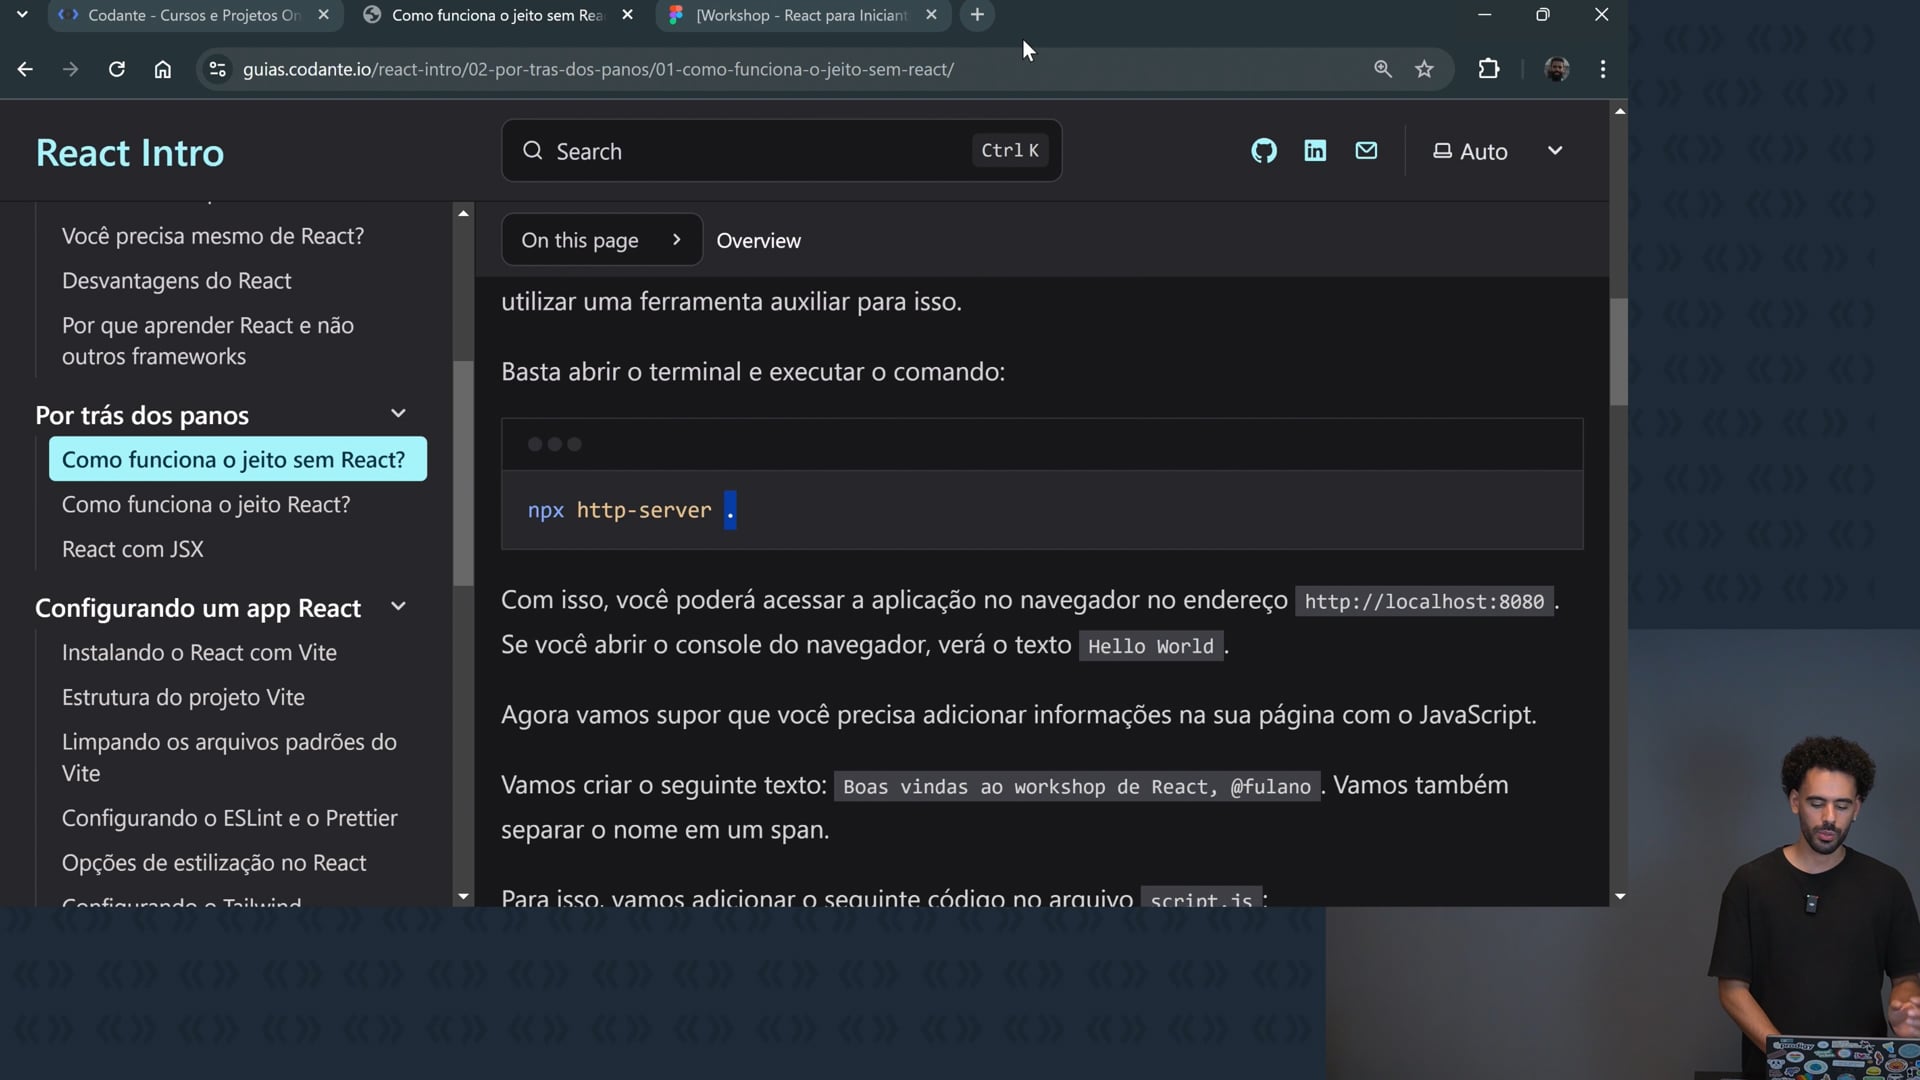Click the Boas vindas ao workshop code text
The image size is (1920, 1080).
[1077, 787]
